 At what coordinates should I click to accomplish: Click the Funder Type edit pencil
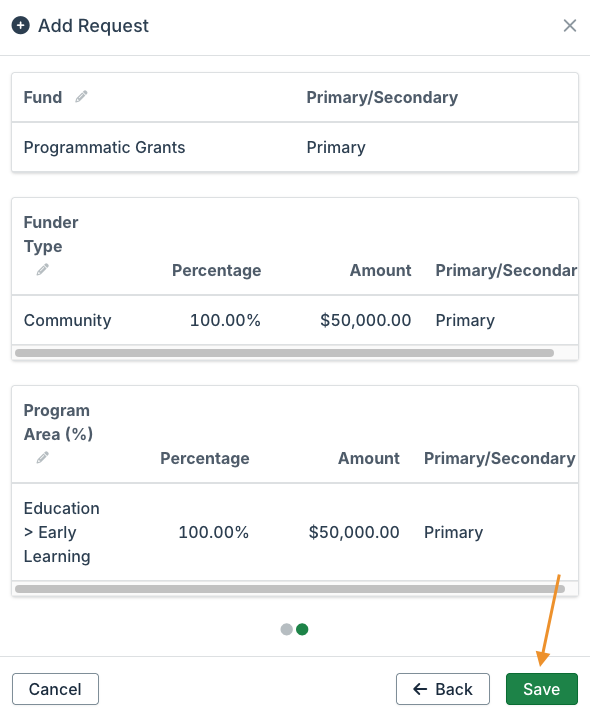tap(42, 270)
